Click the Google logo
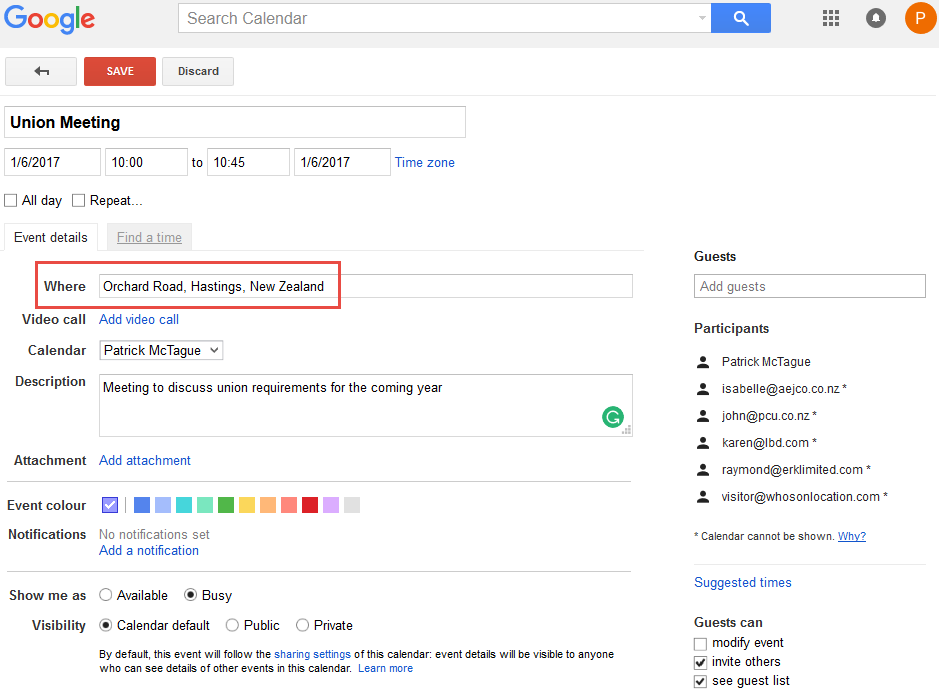 [49, 19]
